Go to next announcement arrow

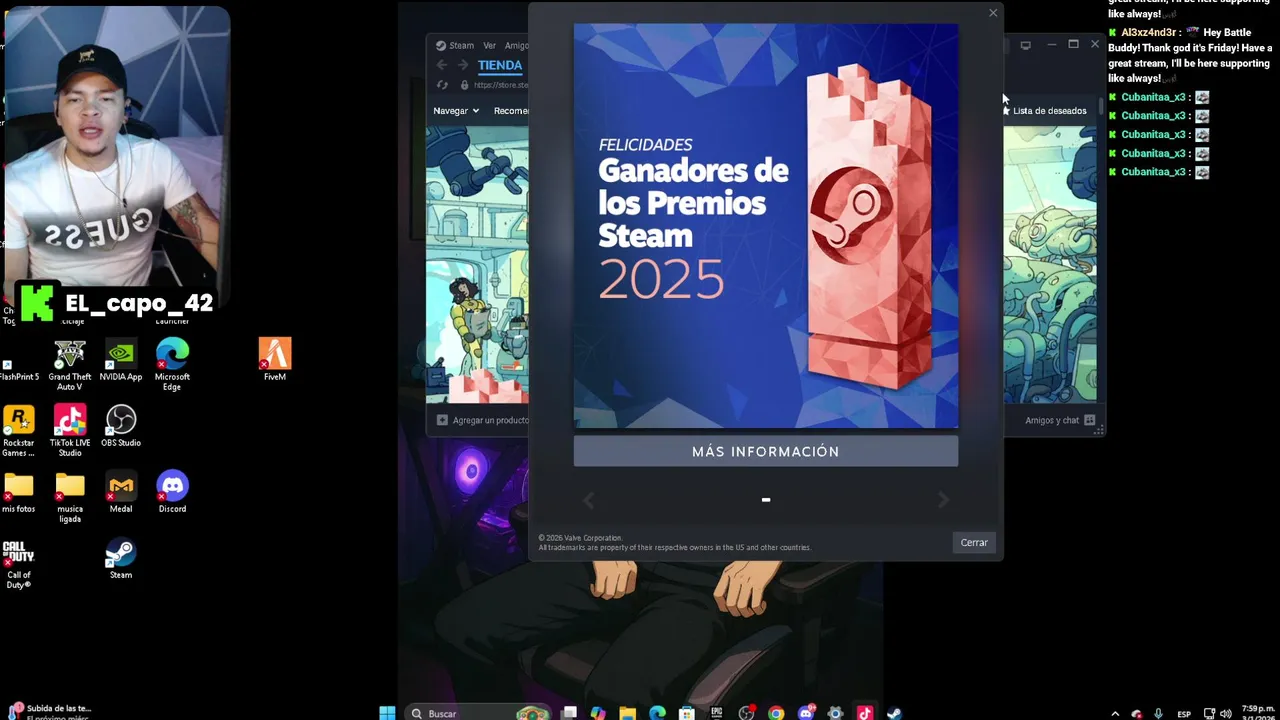pyautogui.click(x=943, y=499)
